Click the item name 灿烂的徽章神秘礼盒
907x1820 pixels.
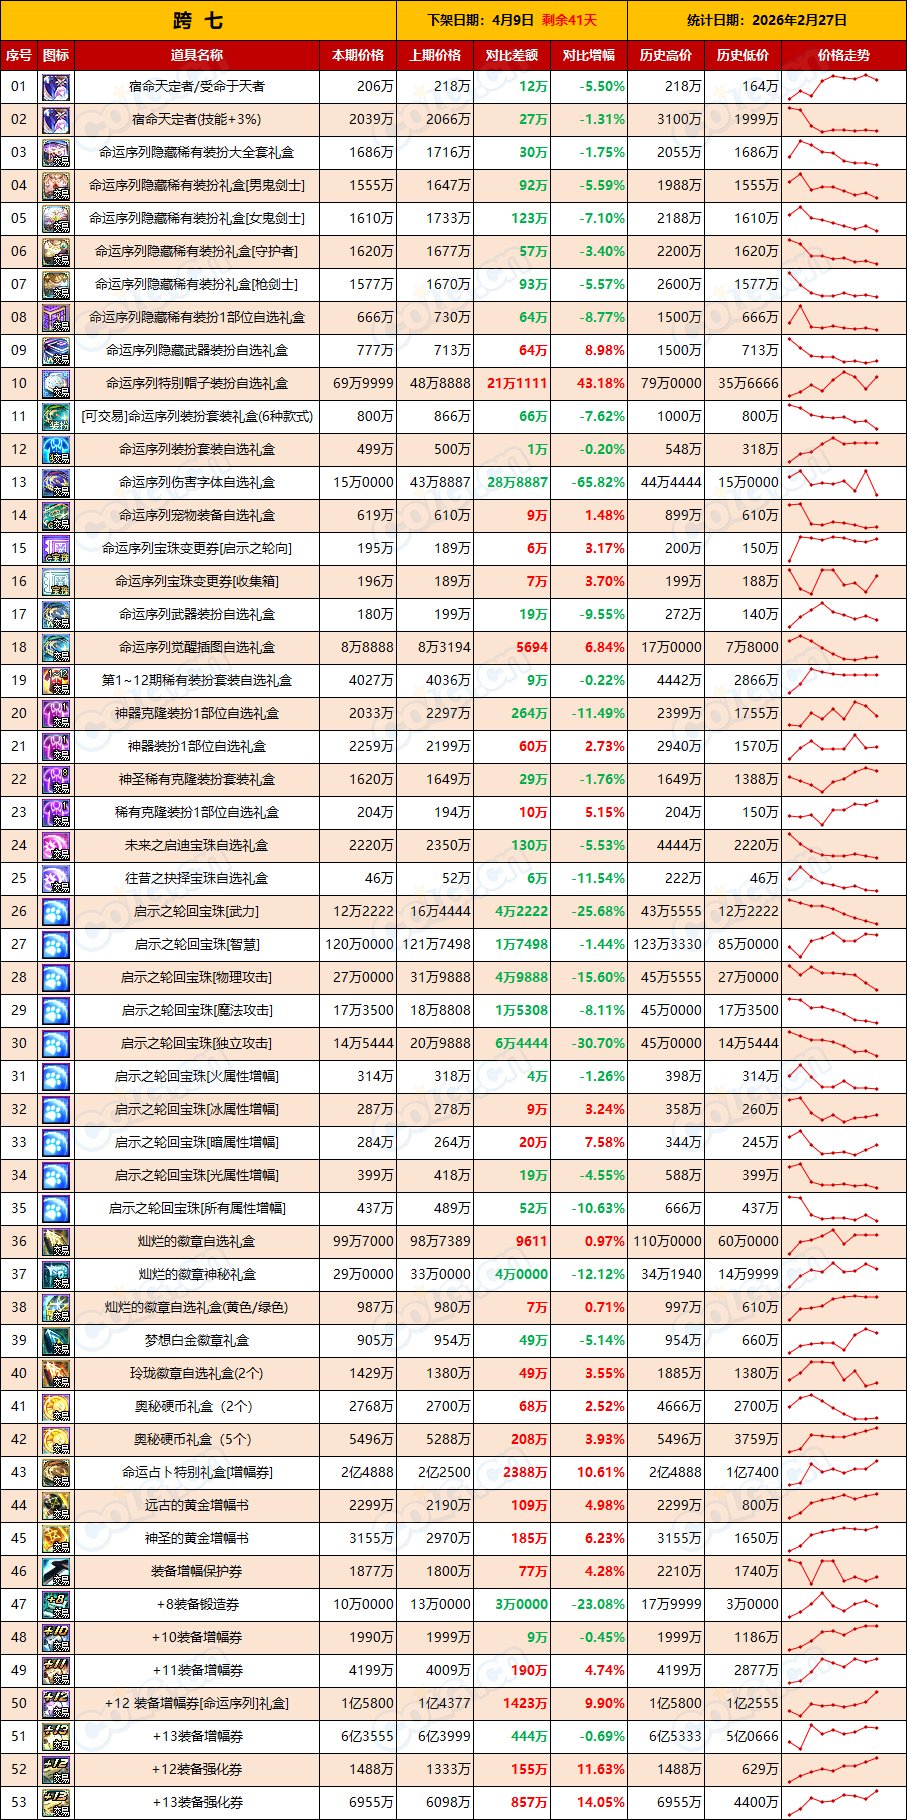pyautogui.click(x=197, y=1275)
